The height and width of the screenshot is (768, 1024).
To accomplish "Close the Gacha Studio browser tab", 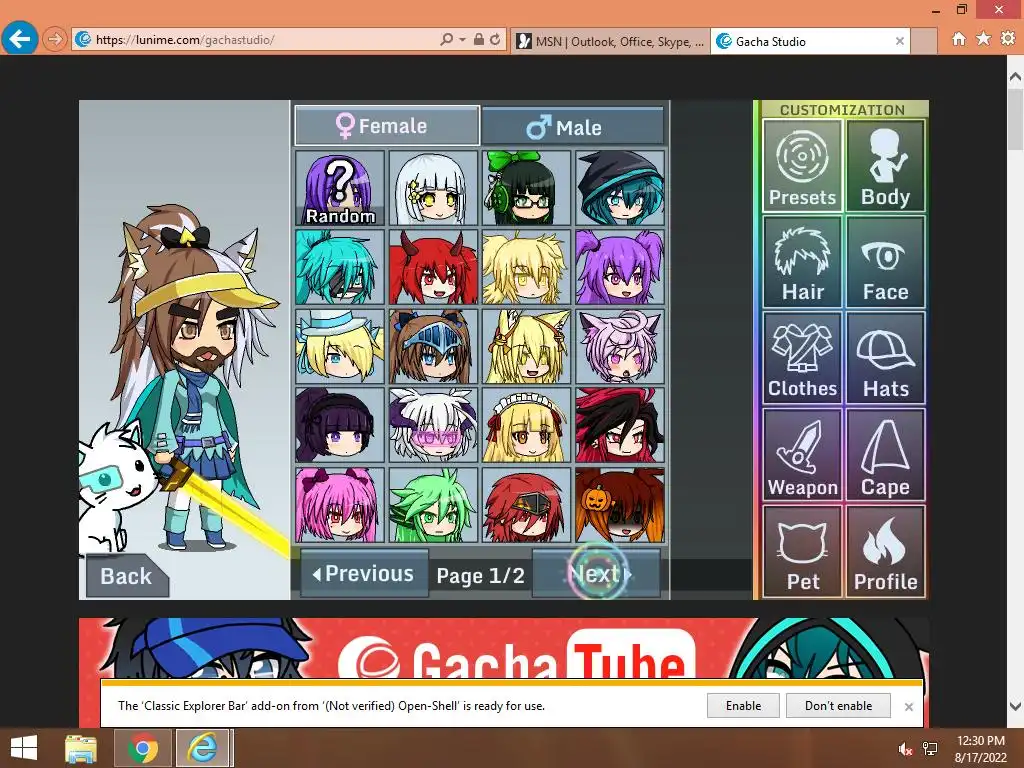I will click(900, 41).
